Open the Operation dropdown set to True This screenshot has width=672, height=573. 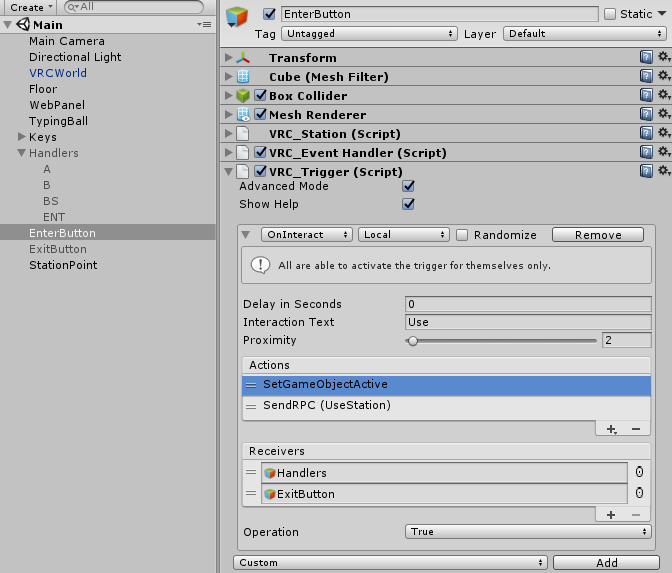point(528,531)
